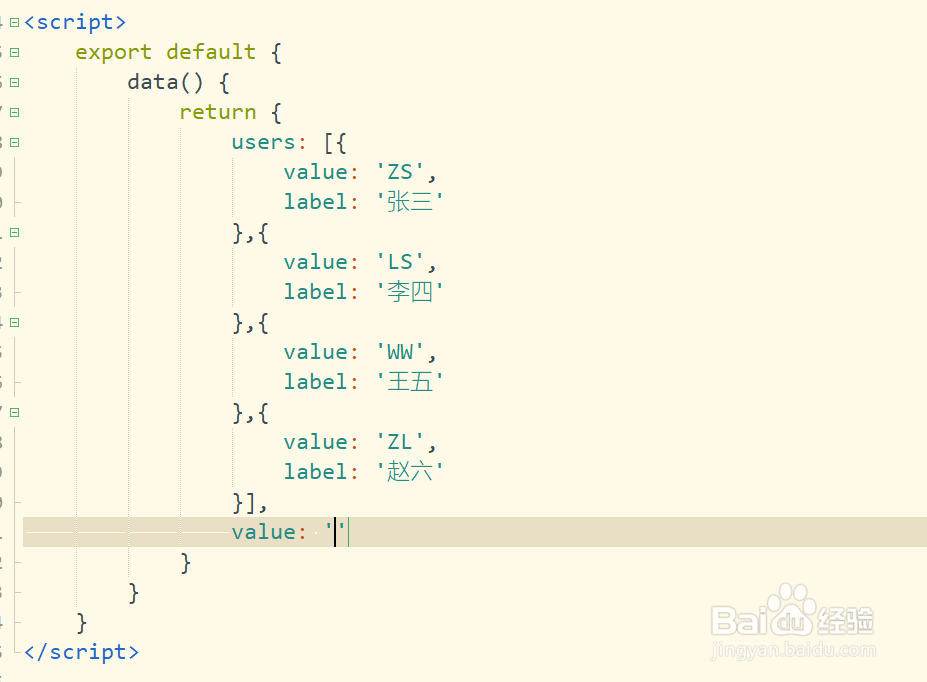Click the 'return' keyword
927x682 pixels.
(218, 112)
